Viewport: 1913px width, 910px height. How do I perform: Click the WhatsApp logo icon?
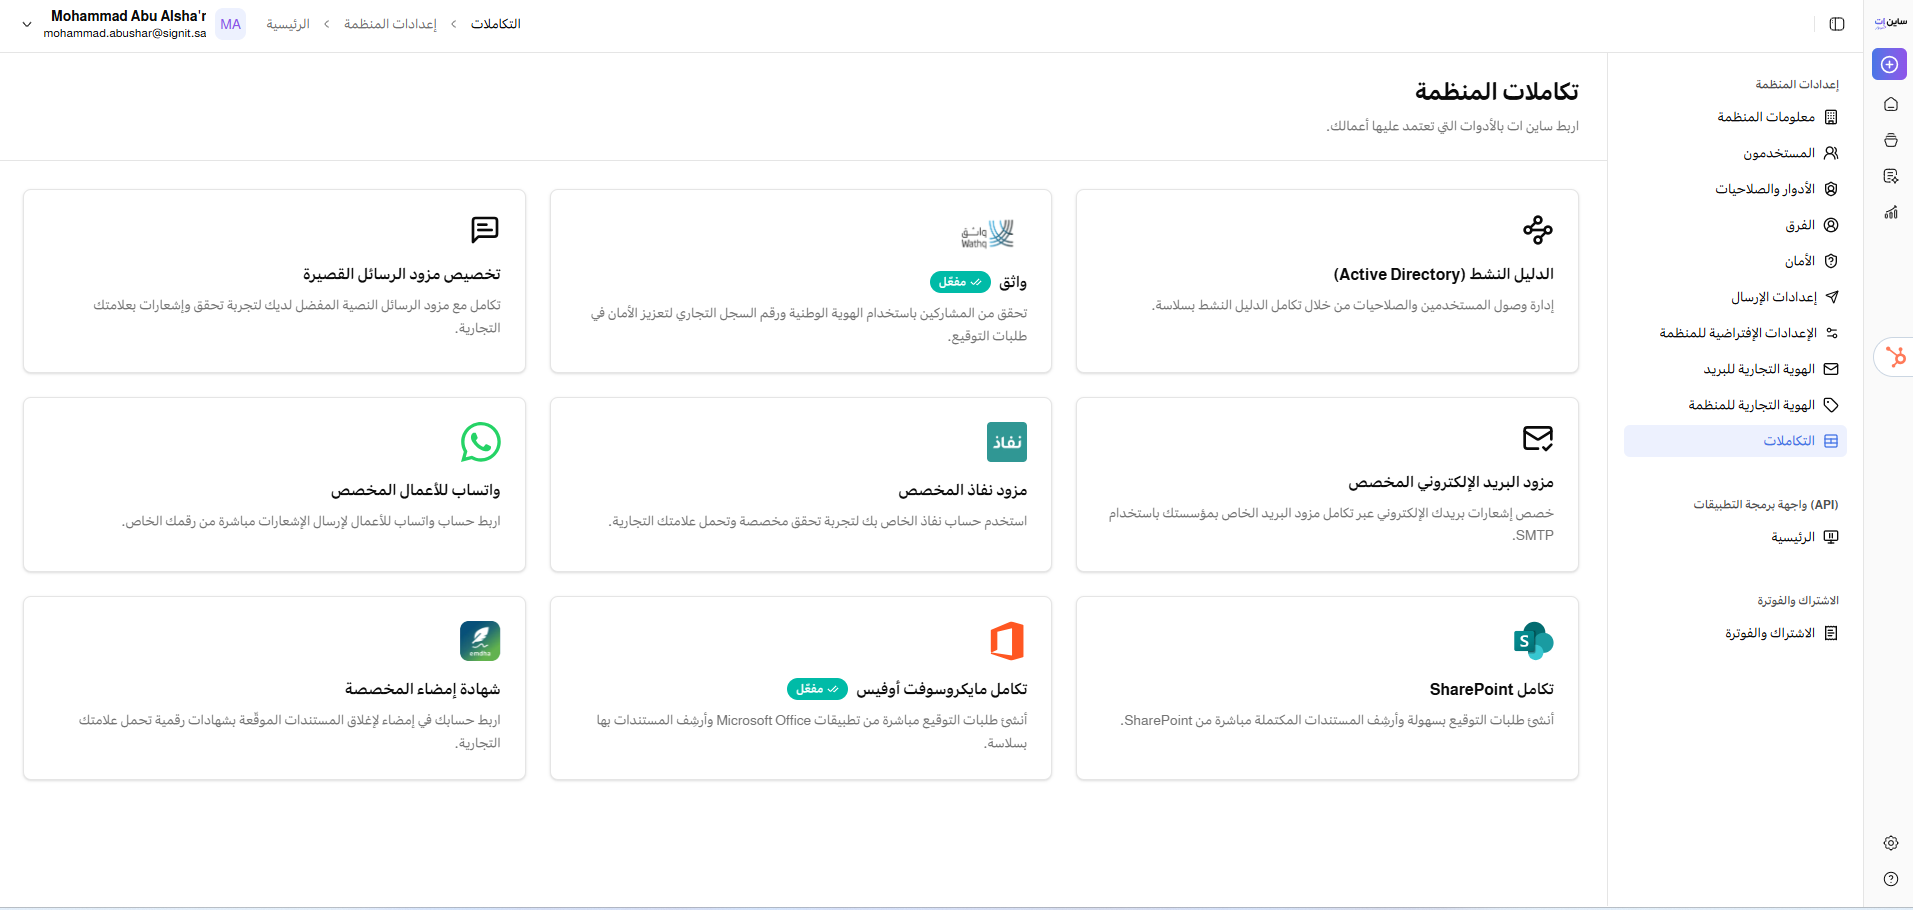coord(480,442)
